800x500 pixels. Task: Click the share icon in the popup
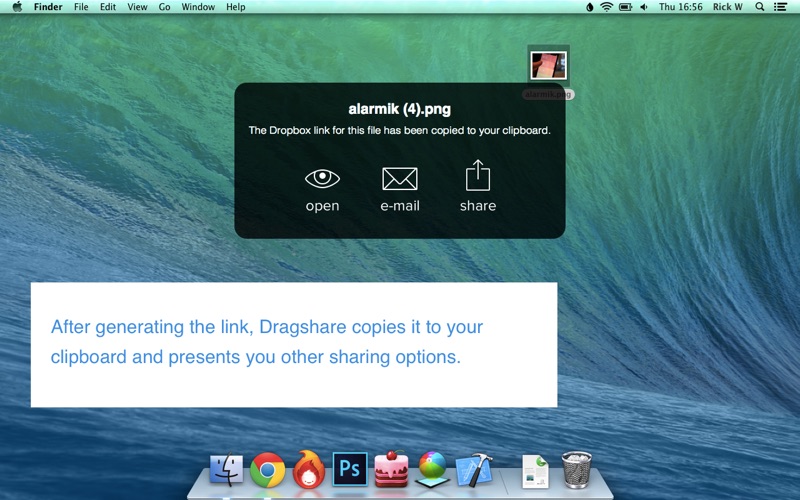pos(478,177)
